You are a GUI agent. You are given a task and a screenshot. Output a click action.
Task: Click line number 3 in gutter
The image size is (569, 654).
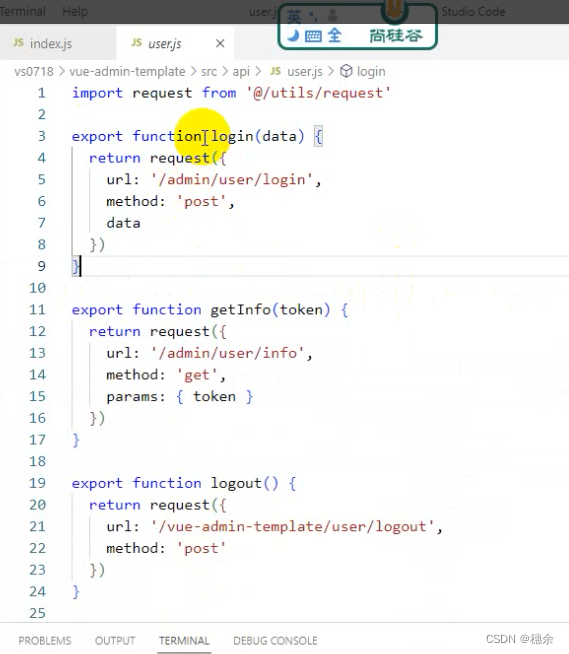pos(41,136)
